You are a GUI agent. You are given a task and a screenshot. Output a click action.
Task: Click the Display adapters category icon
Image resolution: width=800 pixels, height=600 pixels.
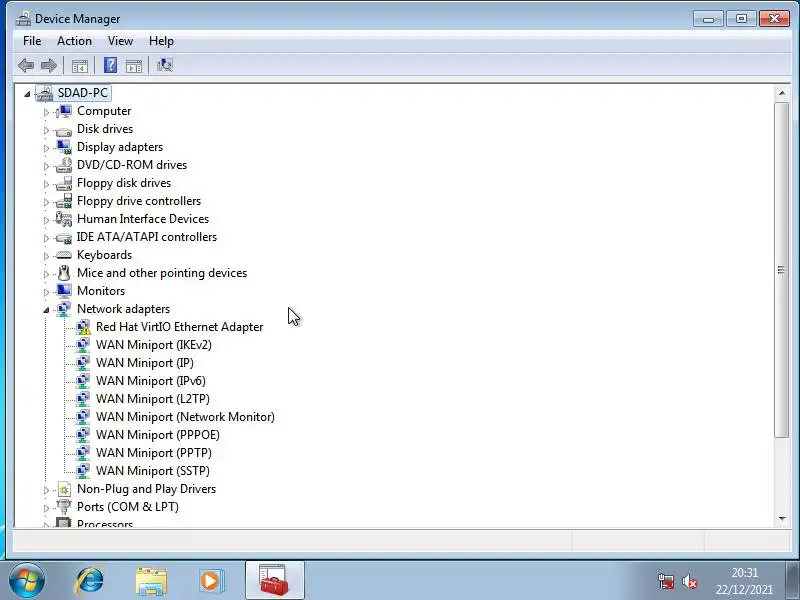click(64, 147)
